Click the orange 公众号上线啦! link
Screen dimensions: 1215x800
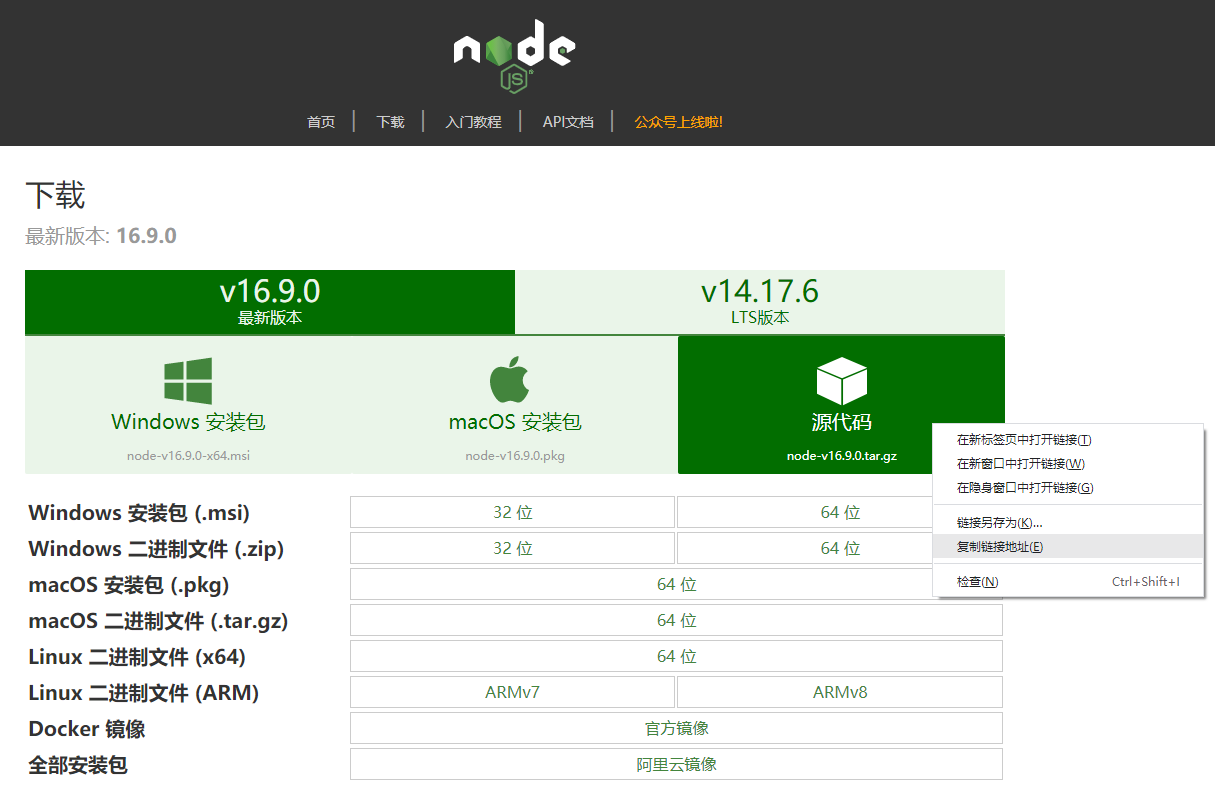(678, 122)
